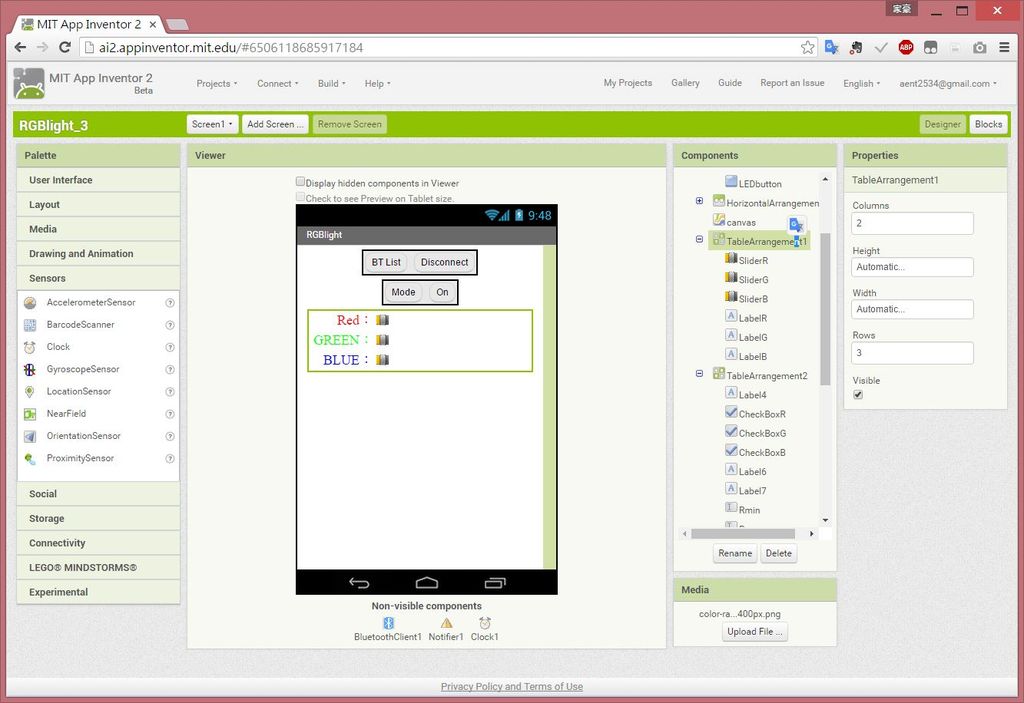Toggle Preview on Tablet size checkbox
The height and width of the screenshot is (703, 1024).
click(x=300, y=197)
